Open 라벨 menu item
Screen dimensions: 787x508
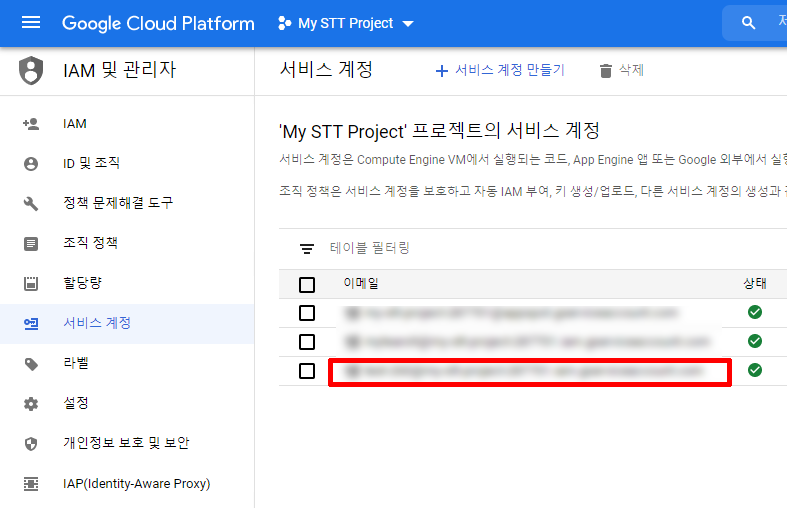click(x=127, y=363)
